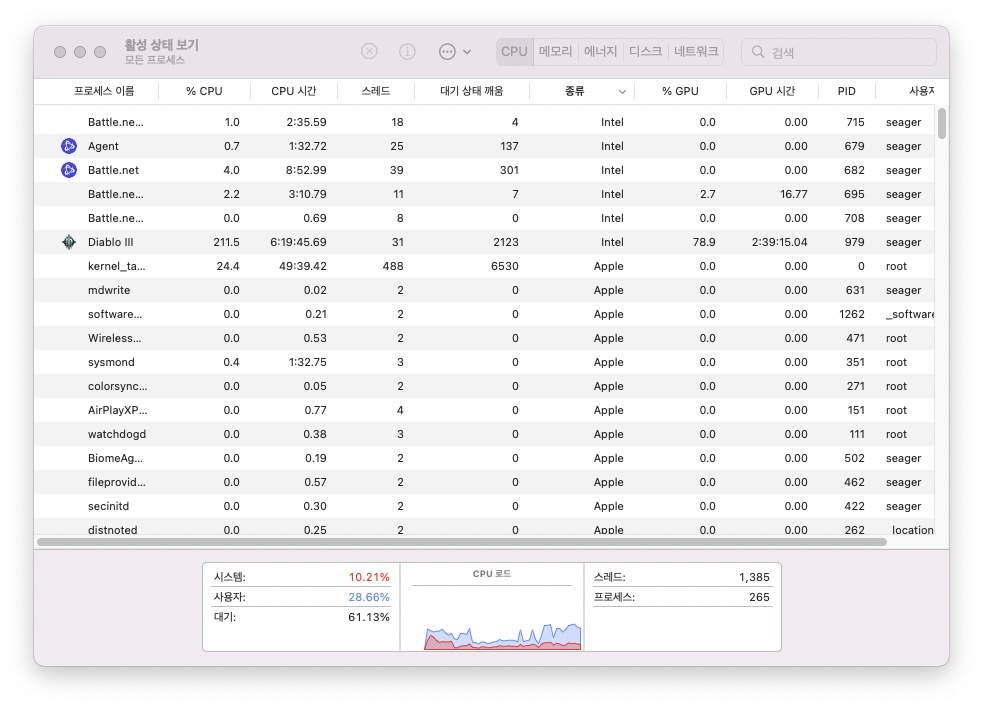Click PID 1262 cell
Screen dimensions: 983x708
pyautogui.click(x=852, y=314)
